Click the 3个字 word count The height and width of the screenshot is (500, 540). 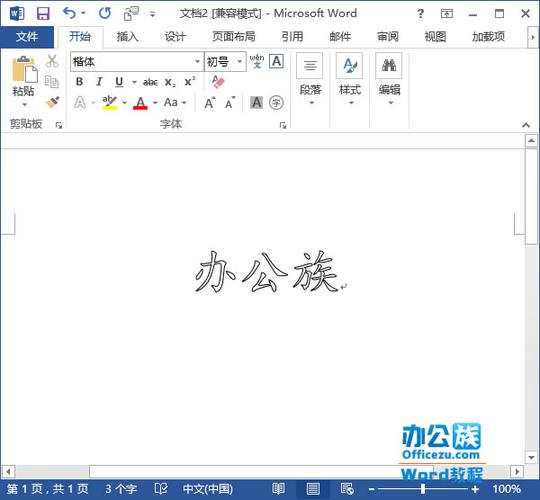[121, 489]
